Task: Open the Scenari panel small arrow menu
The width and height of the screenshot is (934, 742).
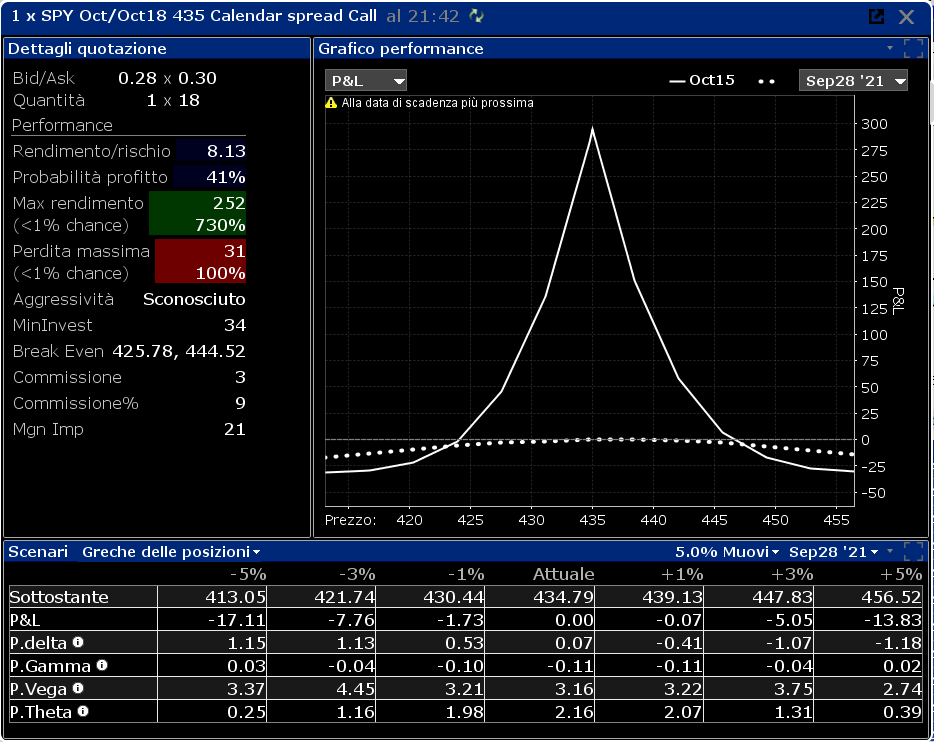Action: [x=890, y=551]
